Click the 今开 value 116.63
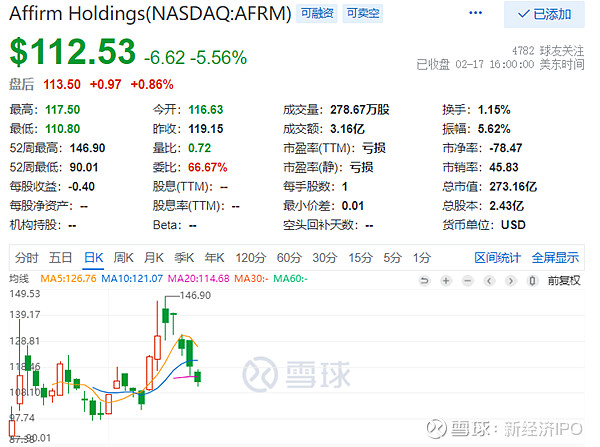Screen dimensions: 600x447 [x=205, y=110]
